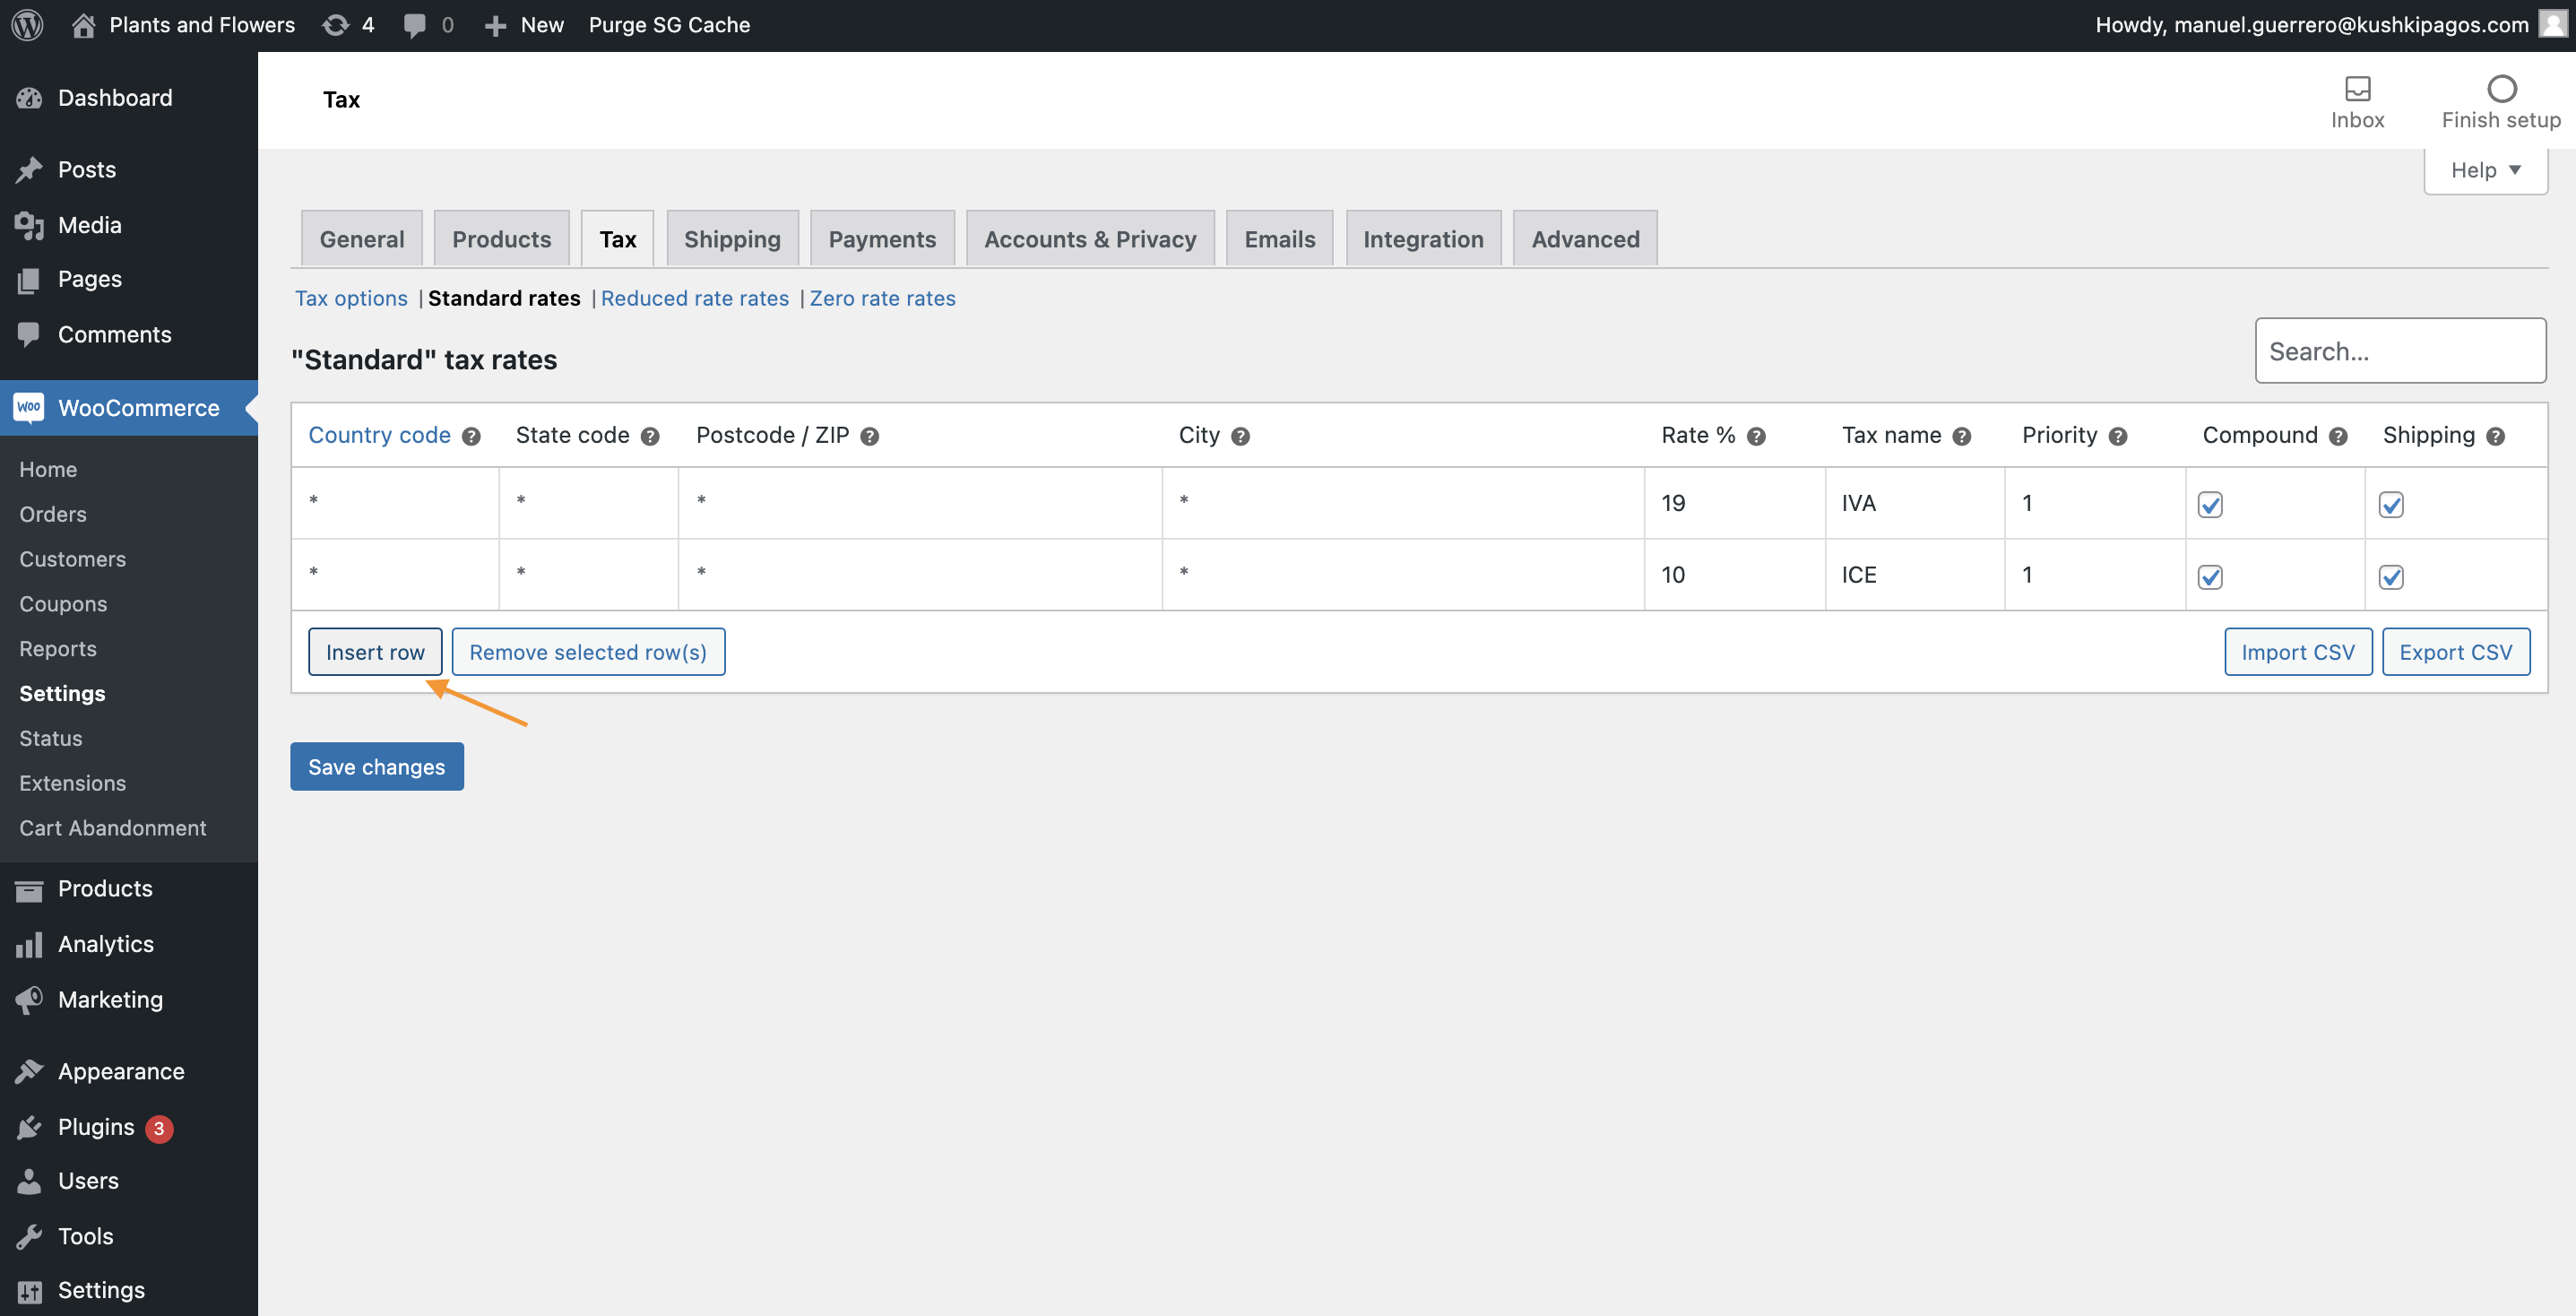The height and width of the screenshot is (1316, 2576).
Task: Click the Insert row button
Action: (375, 652)
